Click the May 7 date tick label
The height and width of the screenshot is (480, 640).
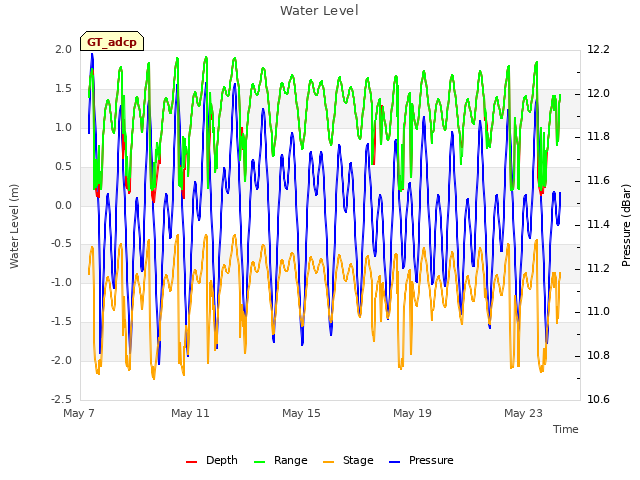point(79,413)
